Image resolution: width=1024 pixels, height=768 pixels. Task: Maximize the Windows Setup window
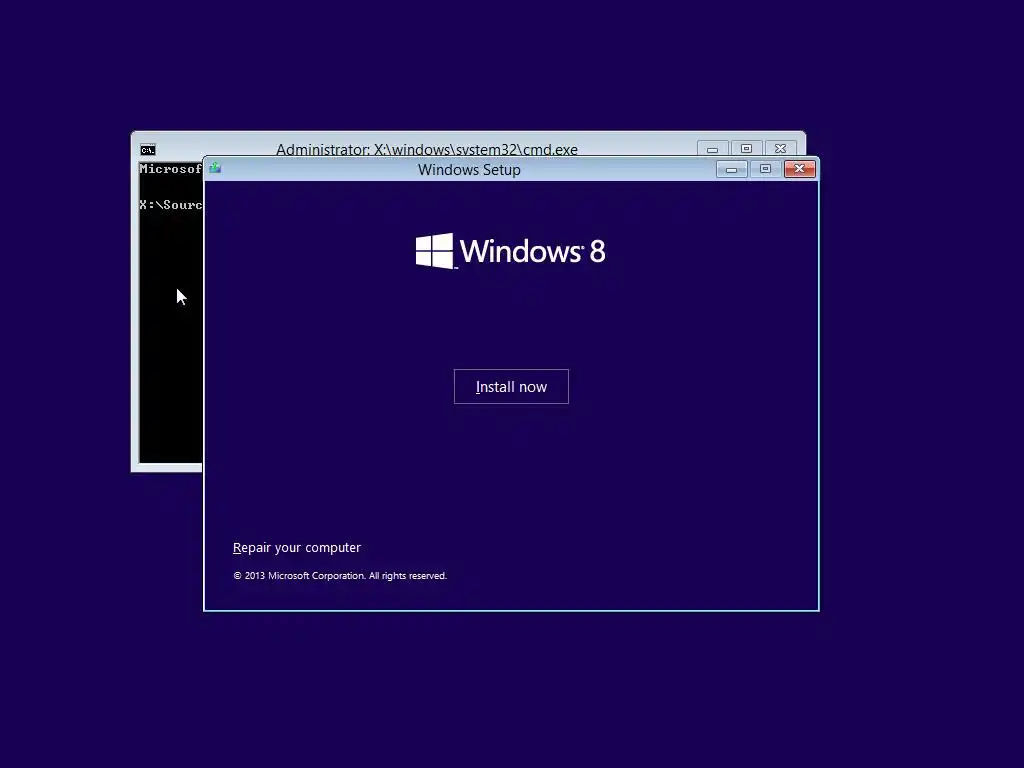(765, 169)
